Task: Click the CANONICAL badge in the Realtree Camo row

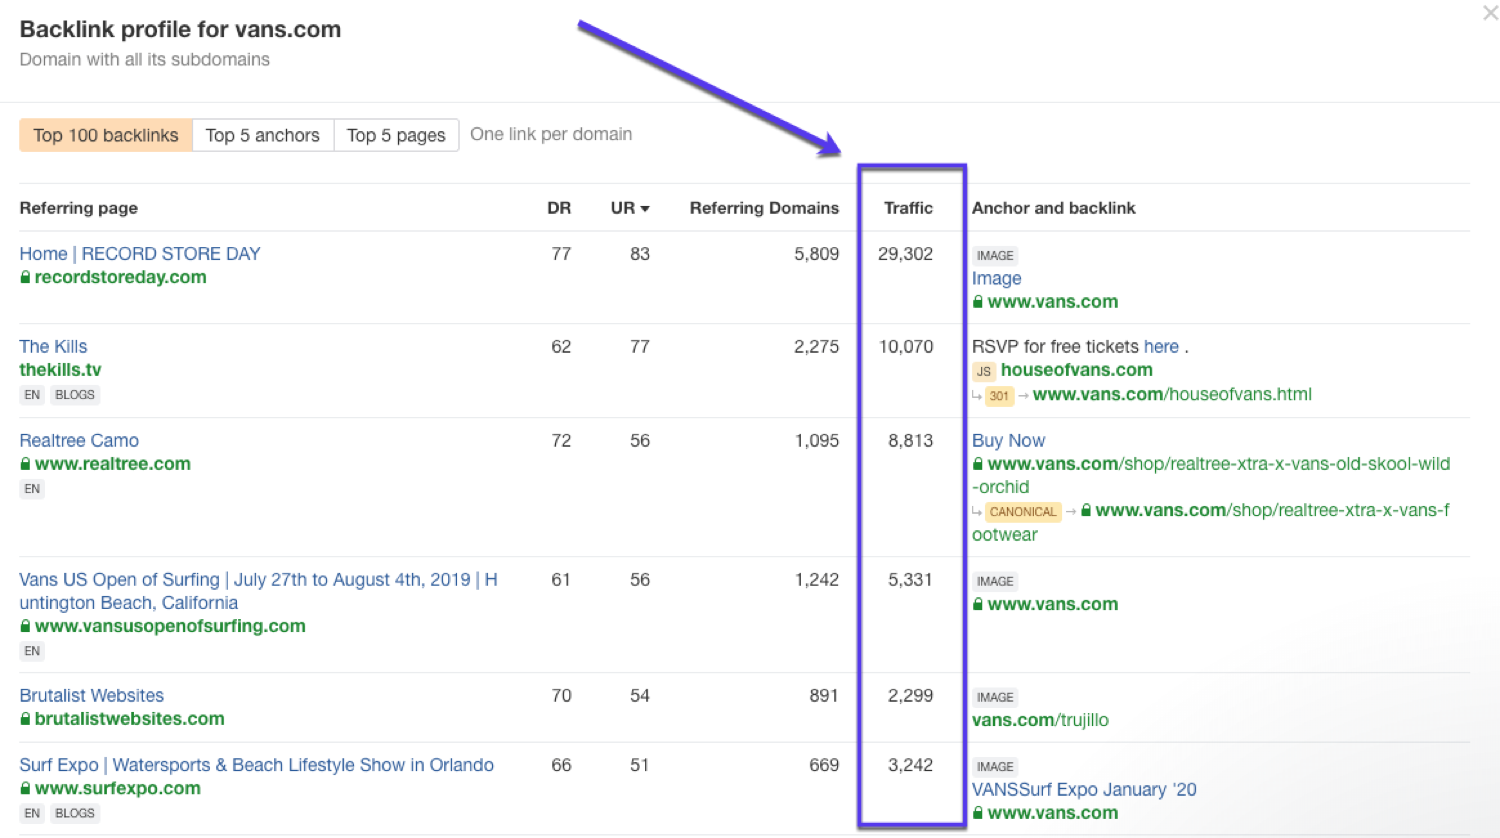Action: [x=1022, y=512]
